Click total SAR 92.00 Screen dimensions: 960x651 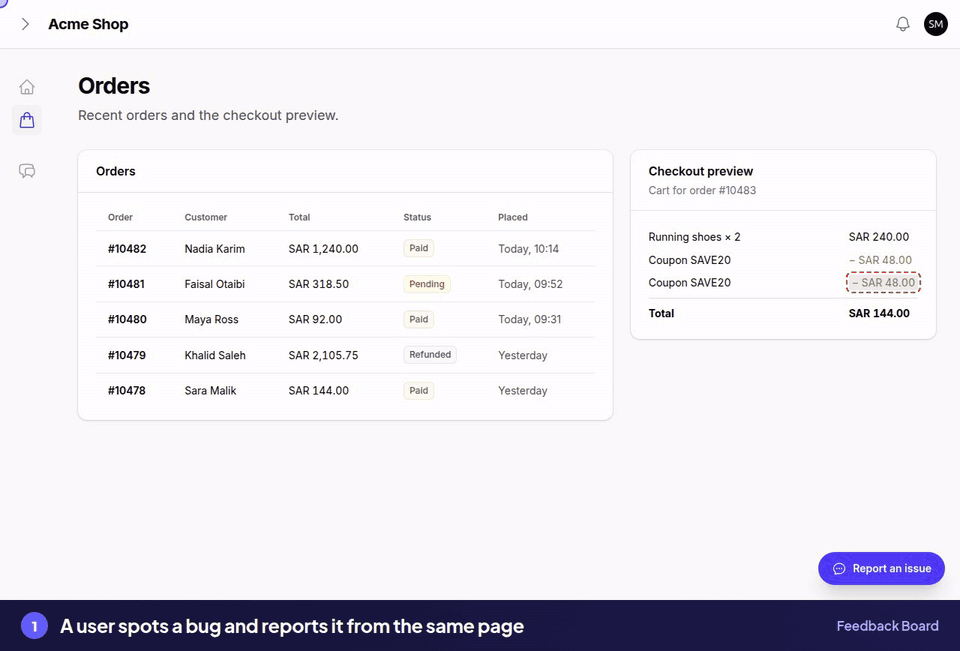[315, 319]
